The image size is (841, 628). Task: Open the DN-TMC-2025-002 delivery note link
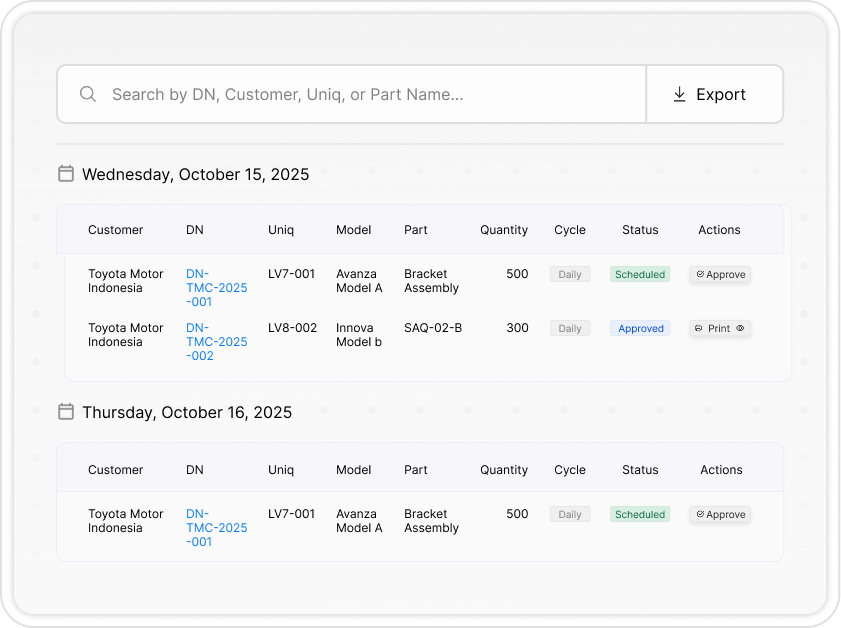[x=216, y=342]
